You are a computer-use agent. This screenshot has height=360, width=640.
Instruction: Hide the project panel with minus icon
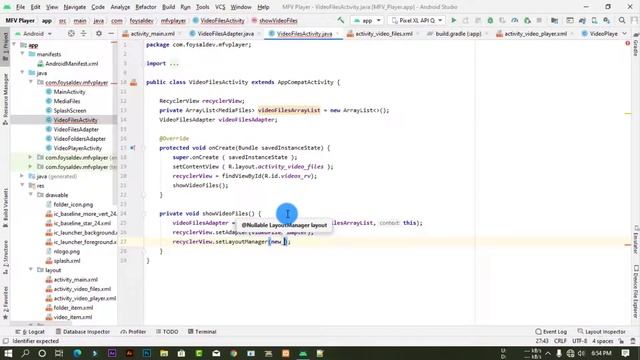(111, 33)
